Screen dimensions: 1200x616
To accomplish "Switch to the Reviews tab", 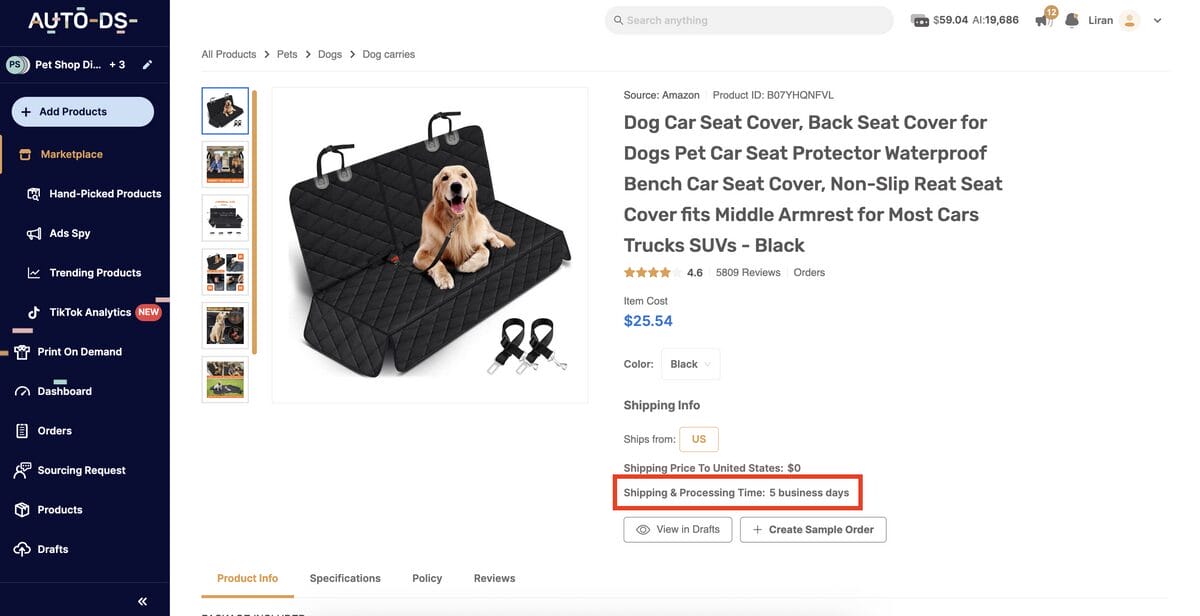I will (x=494, y=578).
